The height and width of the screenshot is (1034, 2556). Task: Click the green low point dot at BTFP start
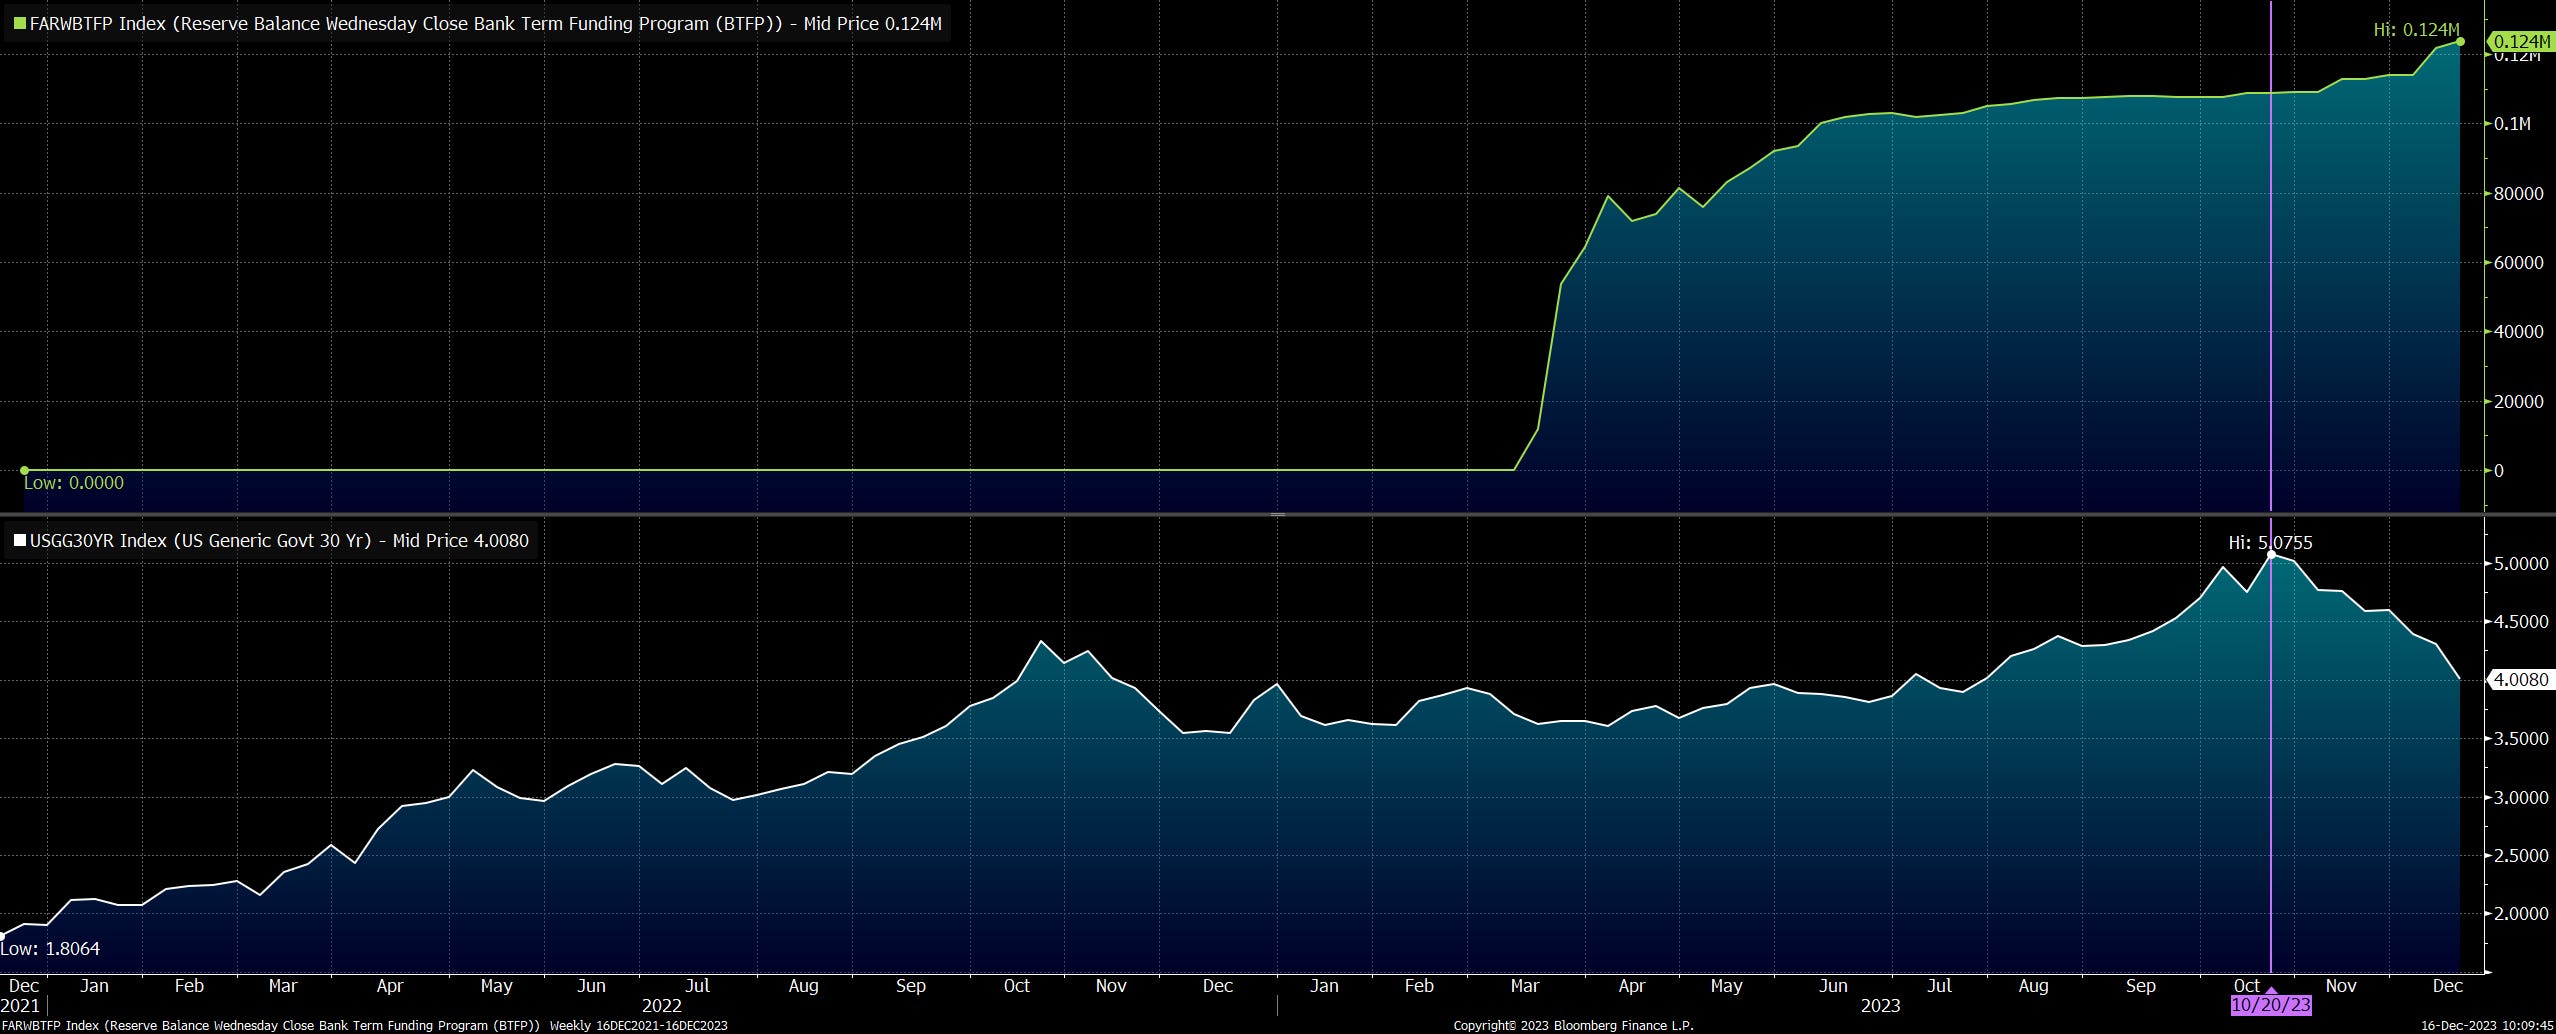coord(24,470)
